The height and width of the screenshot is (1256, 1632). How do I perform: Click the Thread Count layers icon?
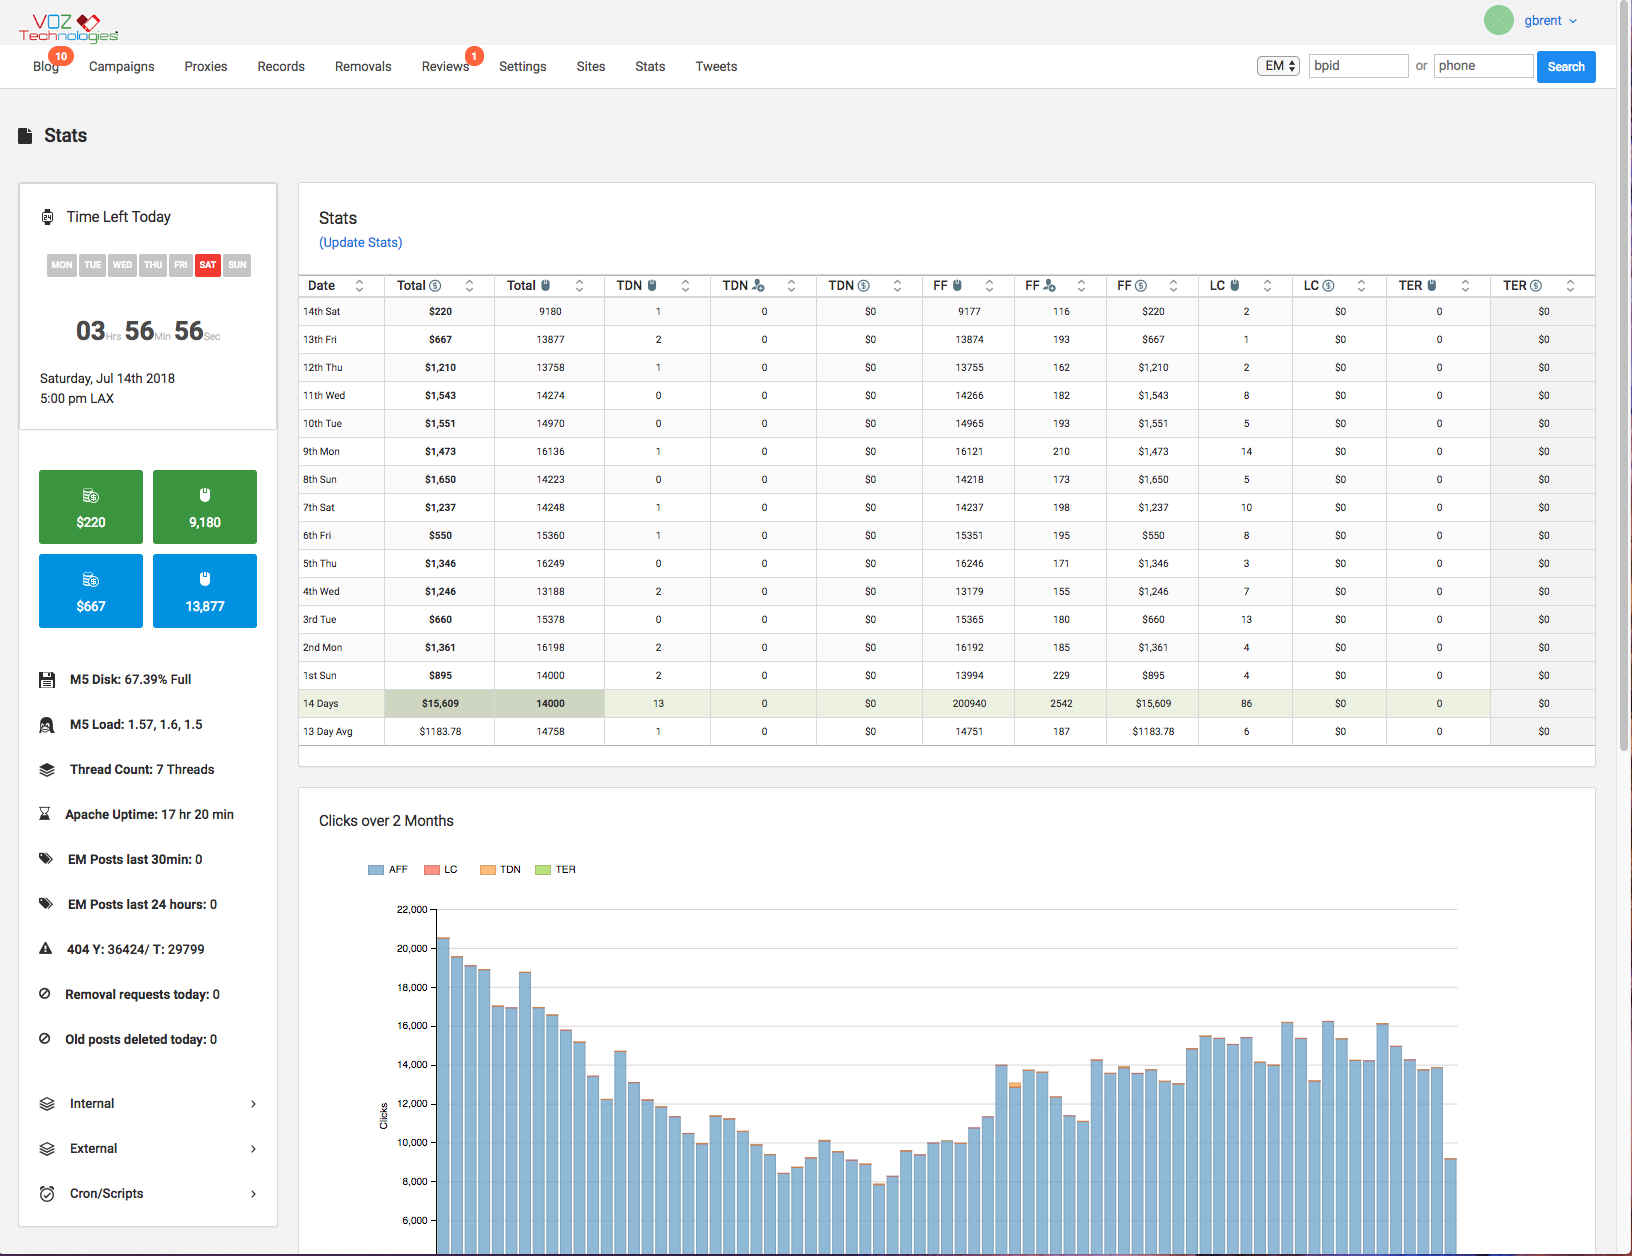click(x=46, y=770)
